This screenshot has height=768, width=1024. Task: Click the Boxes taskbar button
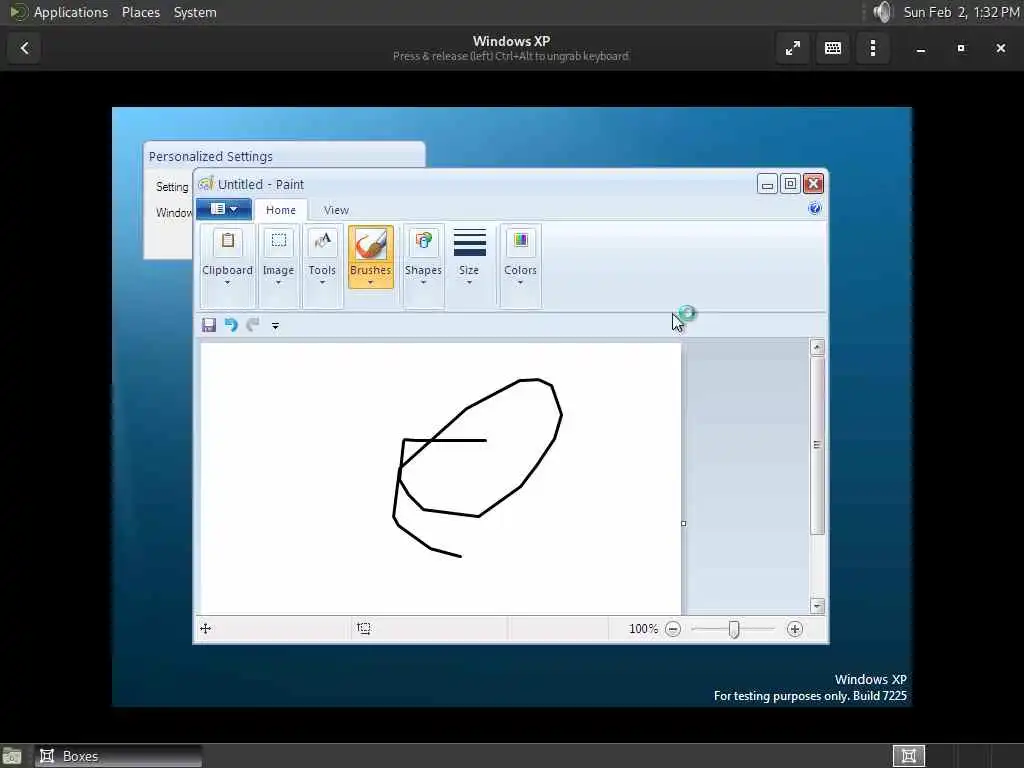(118, 757)
